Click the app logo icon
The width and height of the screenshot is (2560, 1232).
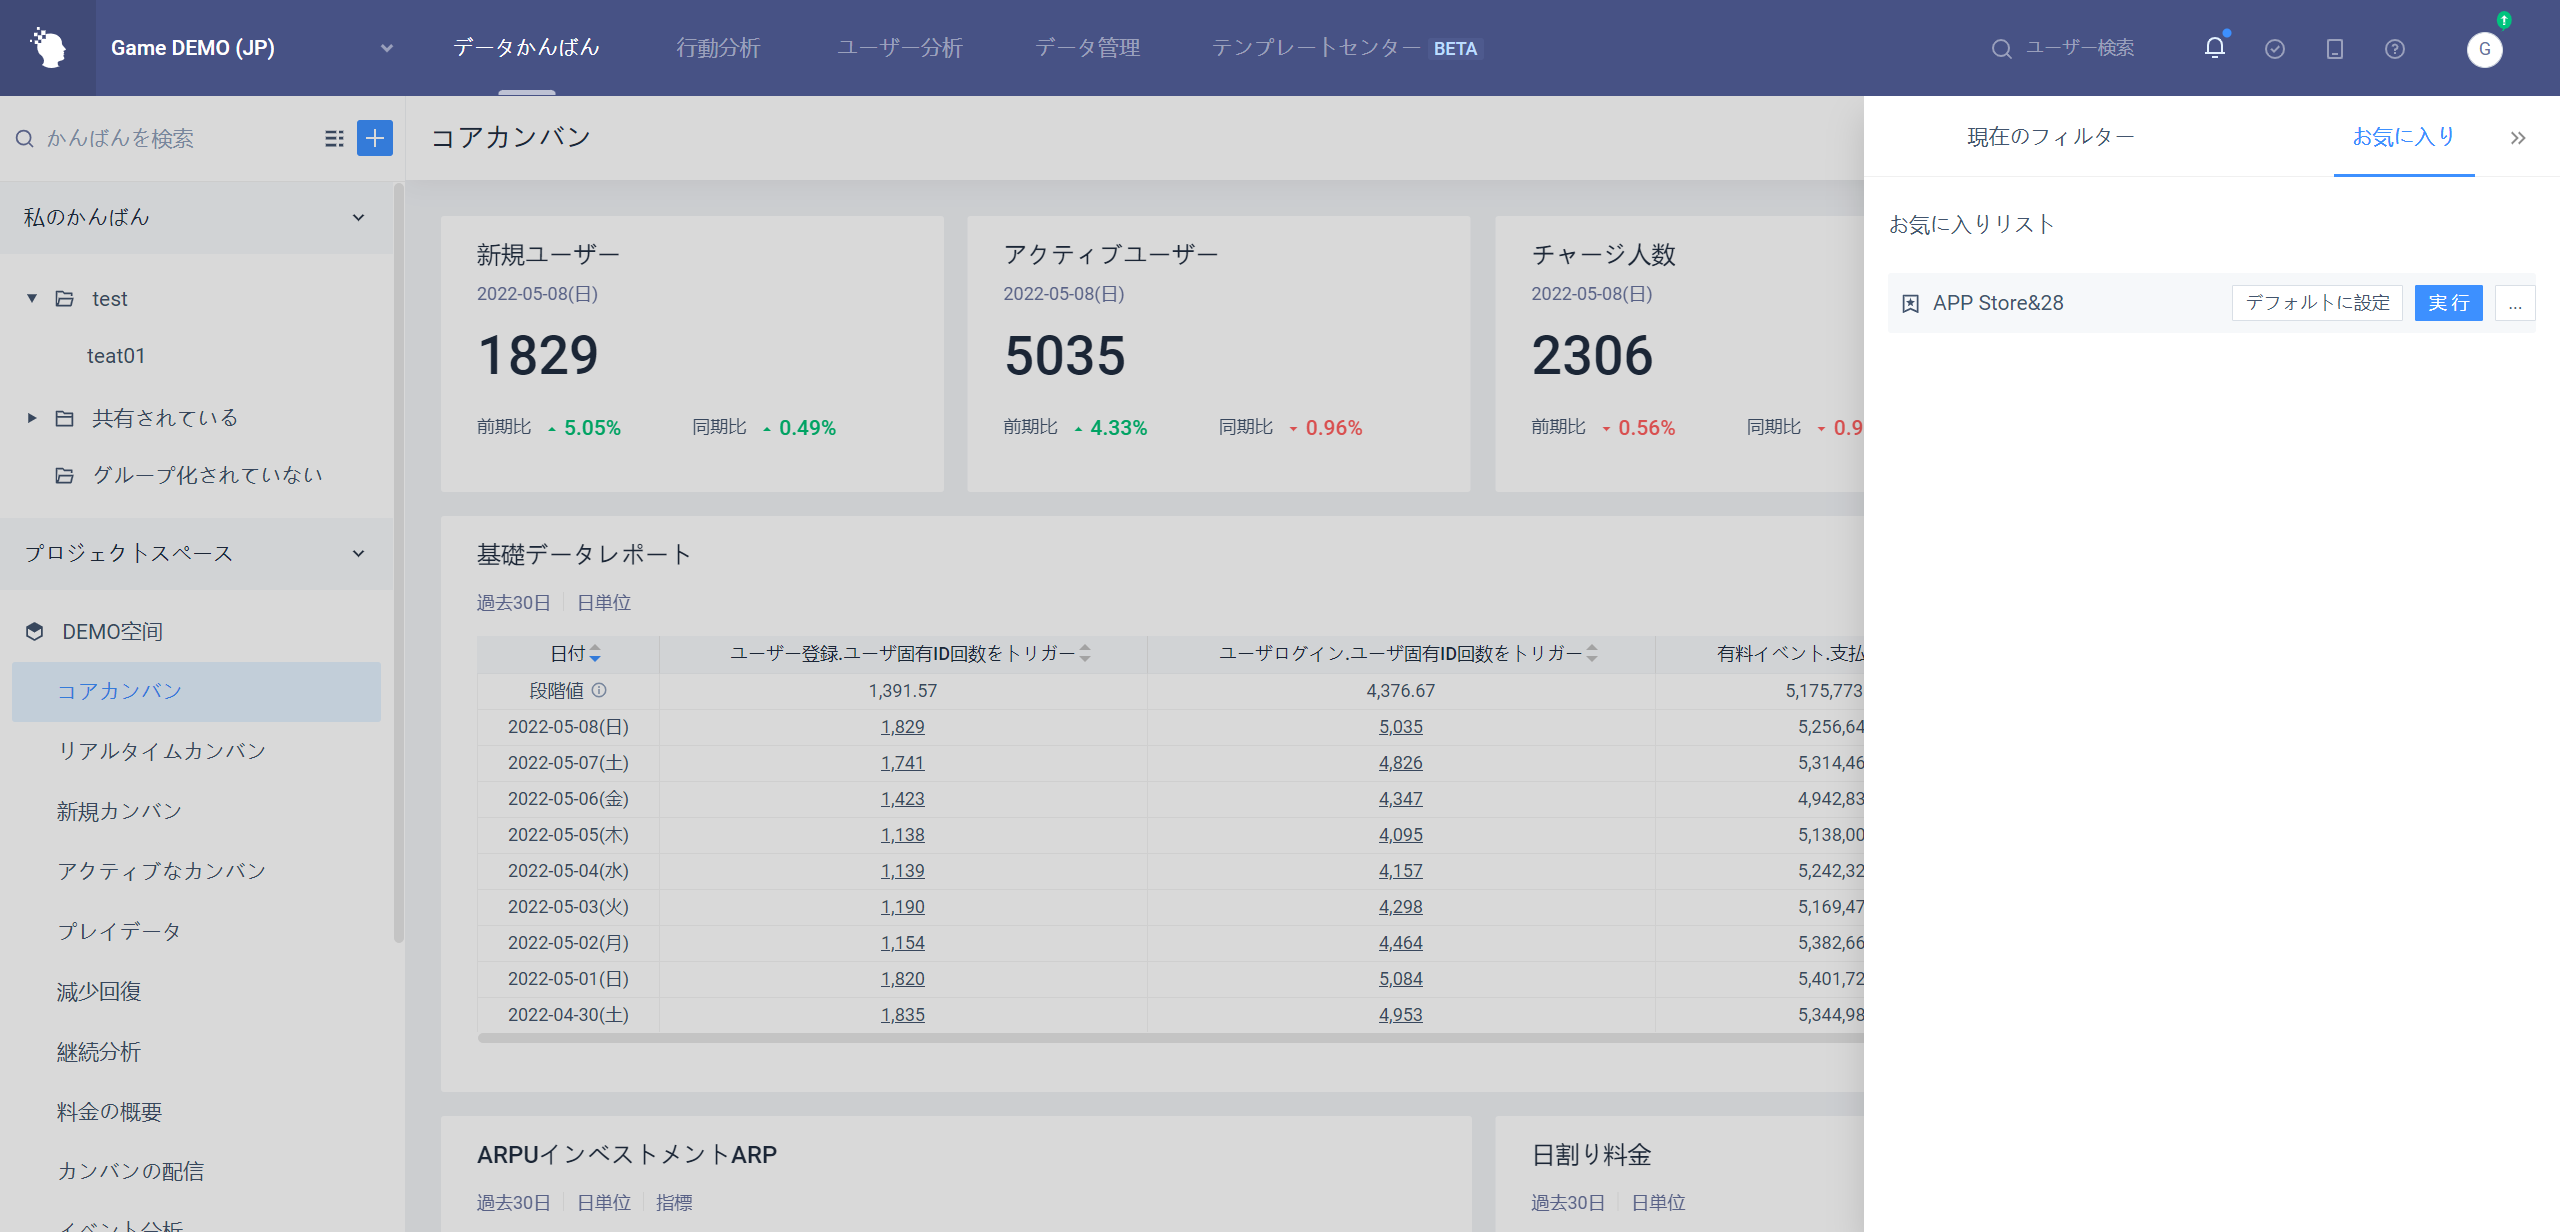coord(48,48)
